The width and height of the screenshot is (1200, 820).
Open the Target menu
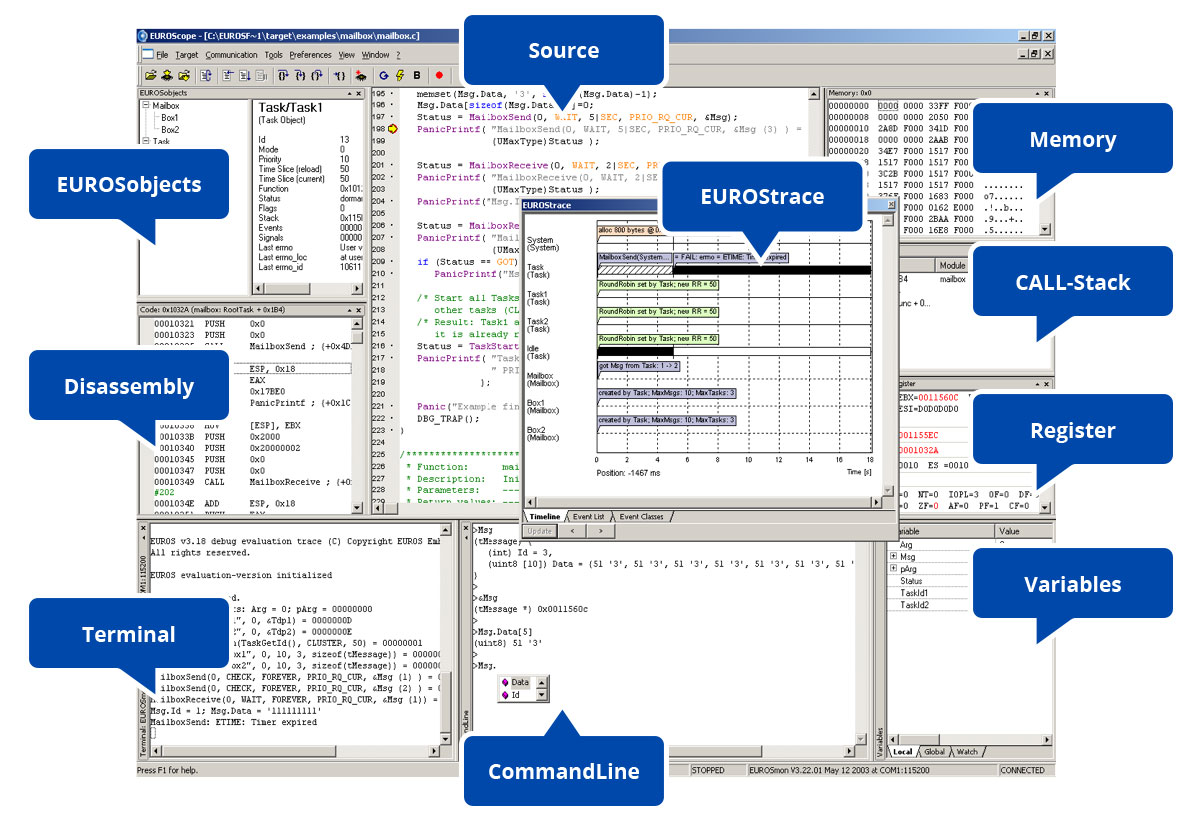(186, 55)
